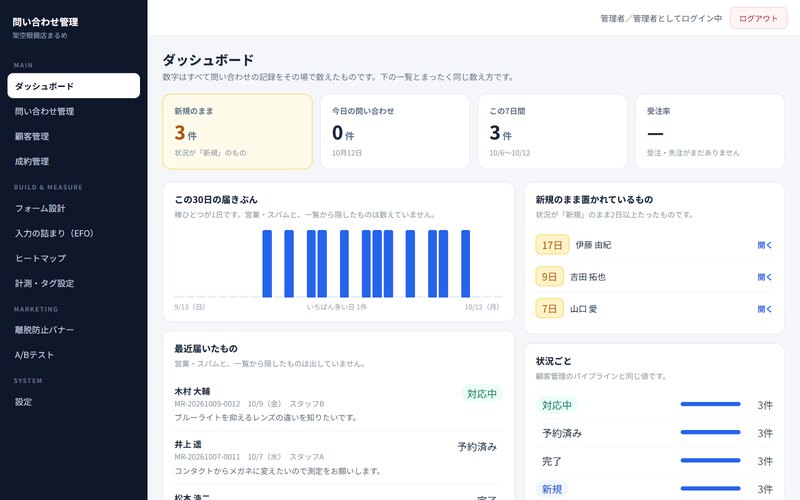The width and height of the screenshot is (800, 500).
Task: Click the MR-20261009-0012 reference number
Action: point(207,404)
